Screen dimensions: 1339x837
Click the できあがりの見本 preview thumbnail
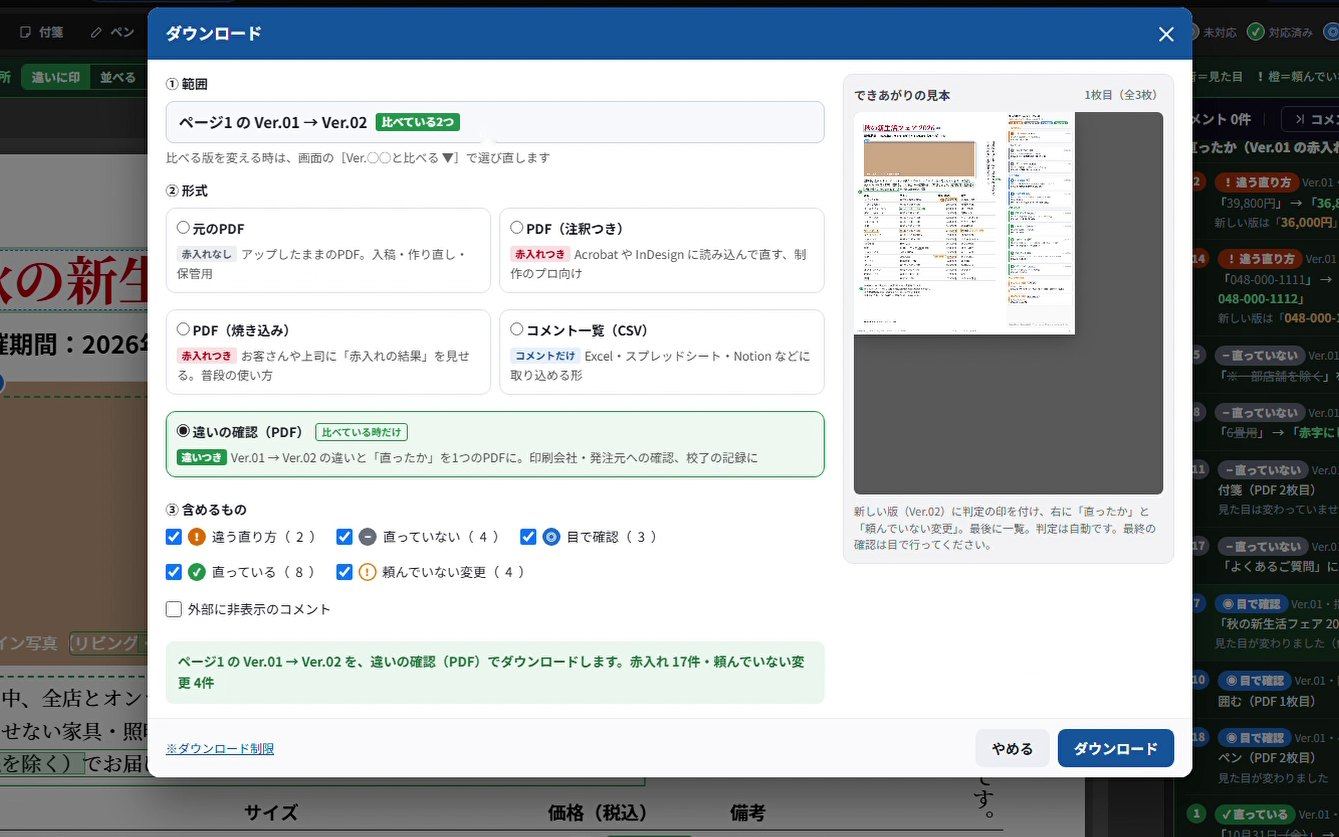(965, 223)
